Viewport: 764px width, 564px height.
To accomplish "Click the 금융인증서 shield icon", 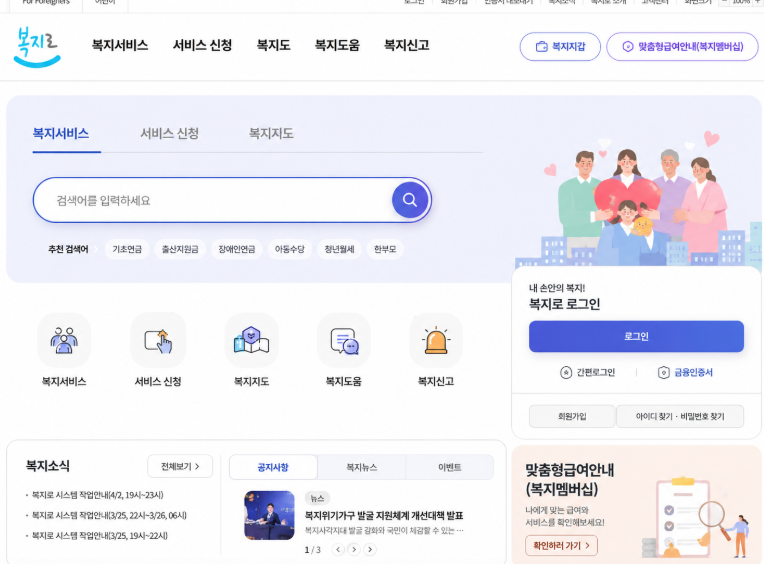I will 664,373.
